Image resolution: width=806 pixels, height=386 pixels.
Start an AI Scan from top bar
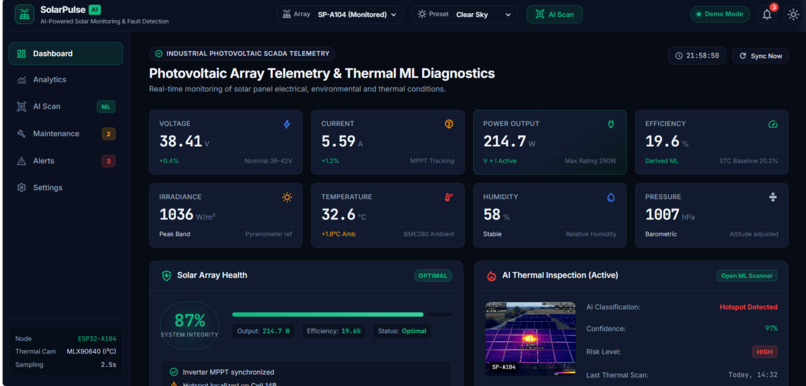point(554,14)
